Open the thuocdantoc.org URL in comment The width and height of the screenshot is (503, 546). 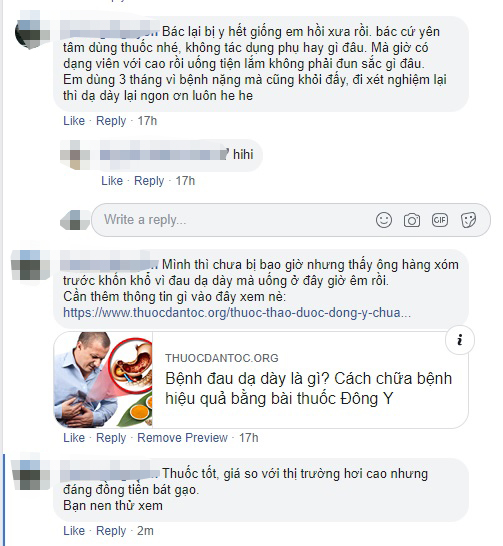pos(237,312)
